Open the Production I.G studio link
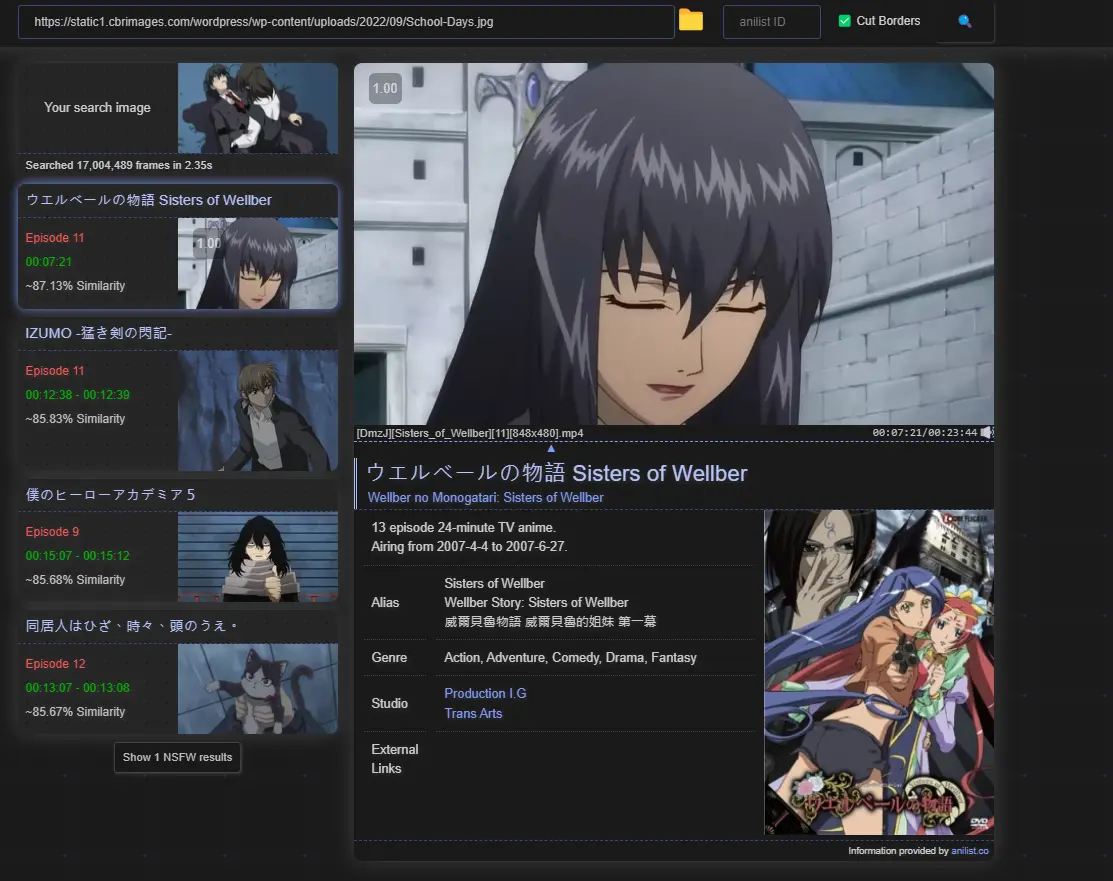 coord(486,694)
